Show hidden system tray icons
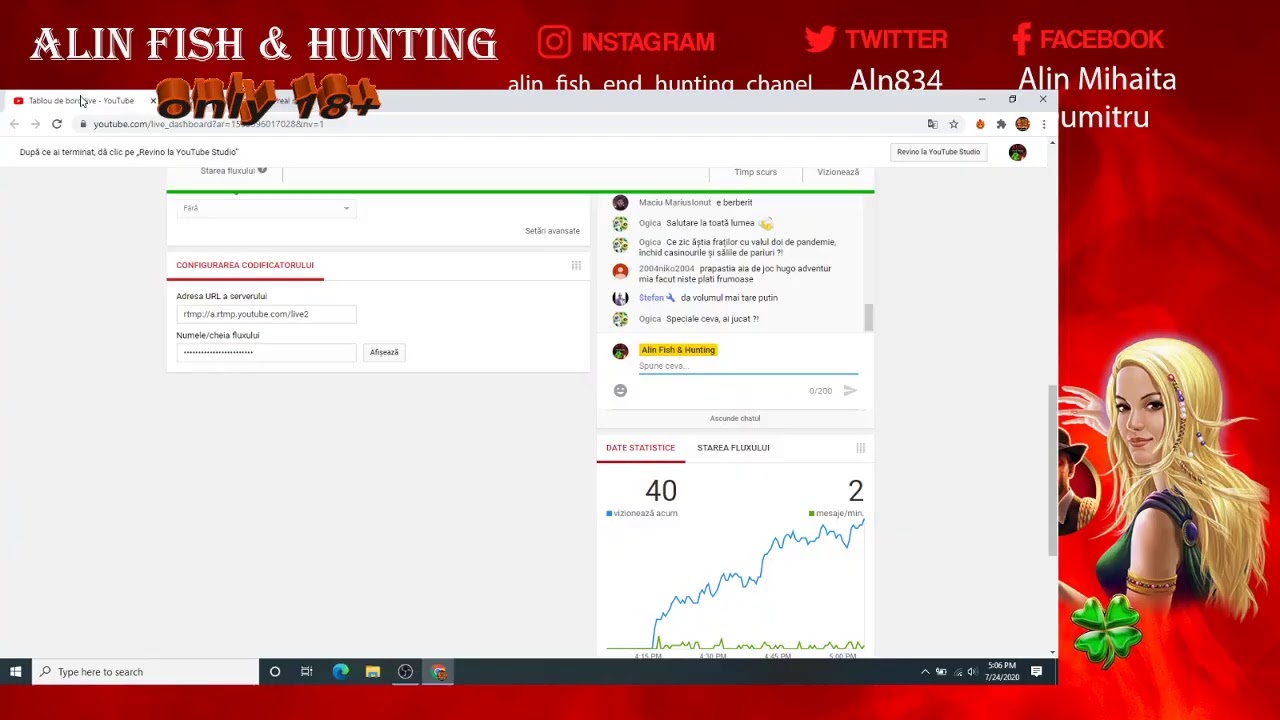 pyautogui.click(x=925, y=672)
